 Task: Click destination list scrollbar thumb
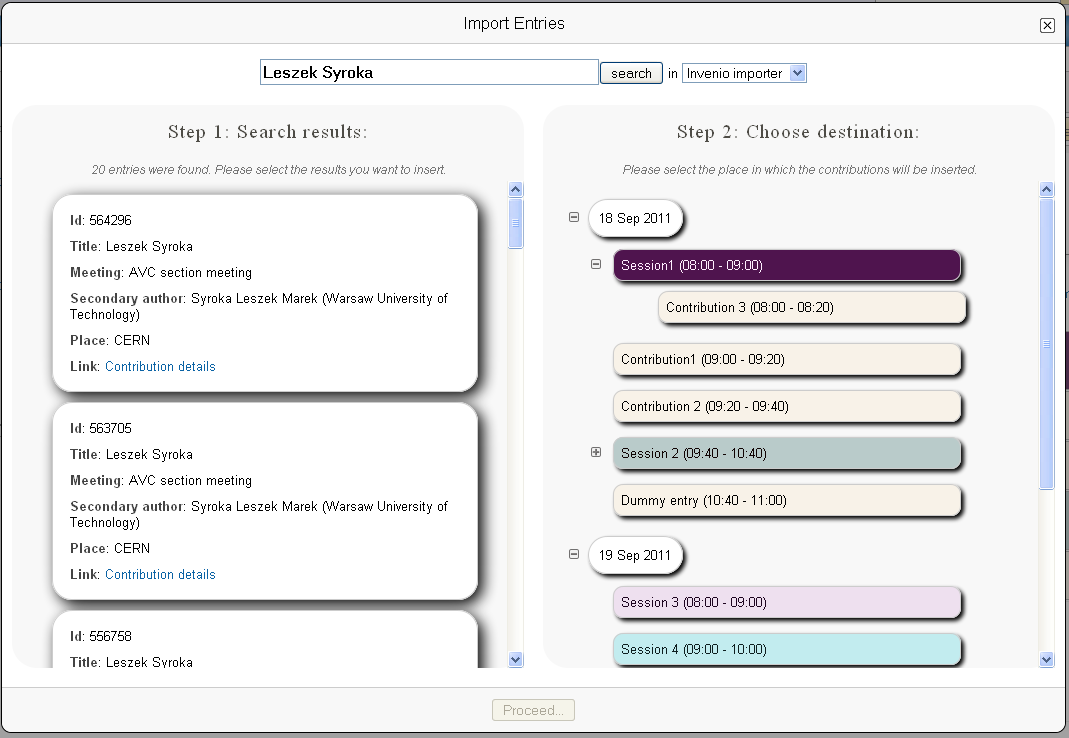[1047, 344]
